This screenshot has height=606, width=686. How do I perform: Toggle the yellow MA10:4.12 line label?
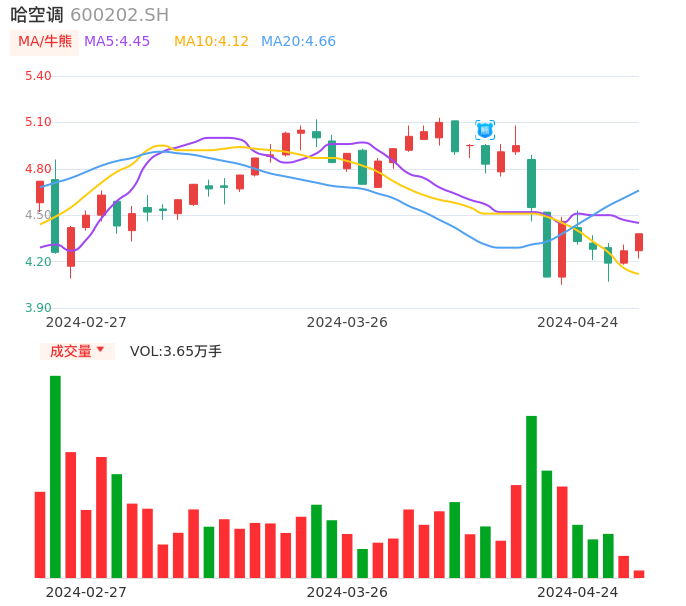pos(211,42)
